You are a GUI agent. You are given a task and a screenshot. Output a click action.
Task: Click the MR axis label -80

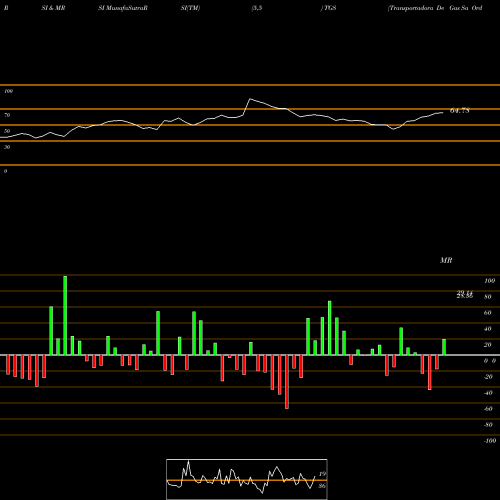(x=488, y=425)
